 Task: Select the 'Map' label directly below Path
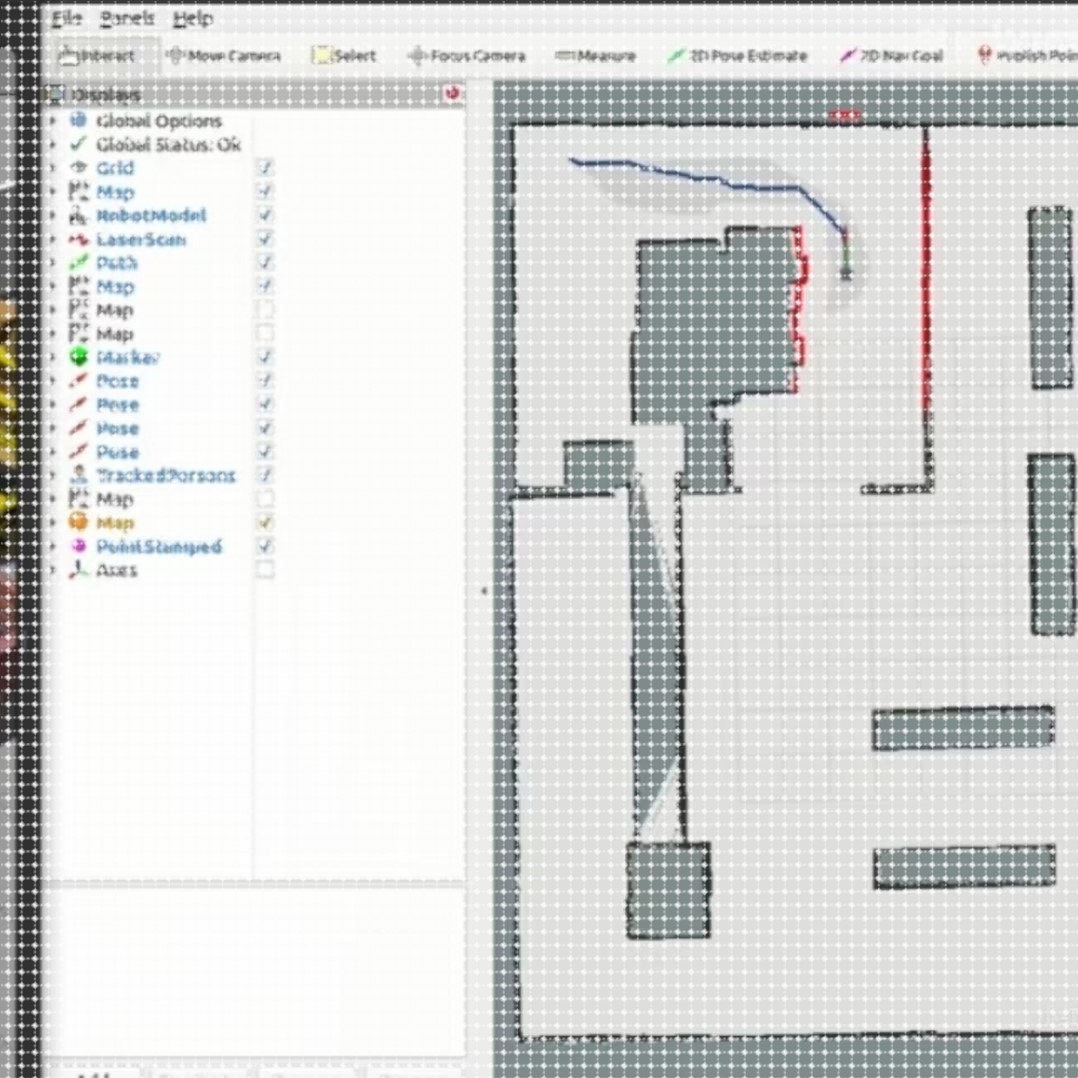click(x=115, y=287)
